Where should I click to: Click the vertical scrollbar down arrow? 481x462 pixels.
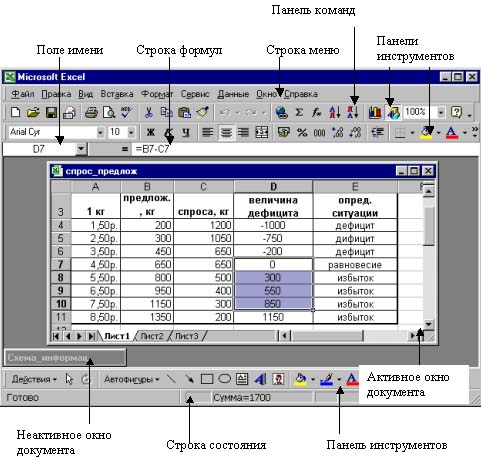pyautogui.click(x=429, y=323)
